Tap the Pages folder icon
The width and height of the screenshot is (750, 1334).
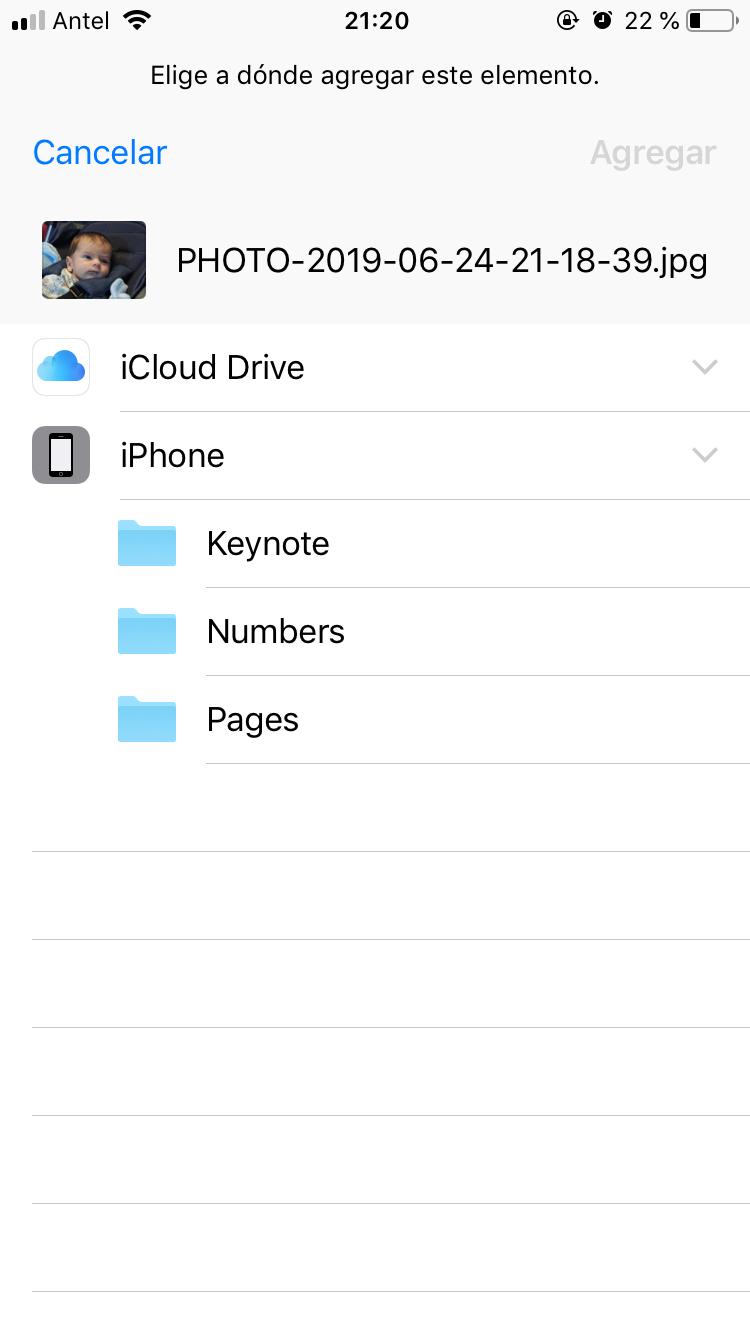pos(147,719)
